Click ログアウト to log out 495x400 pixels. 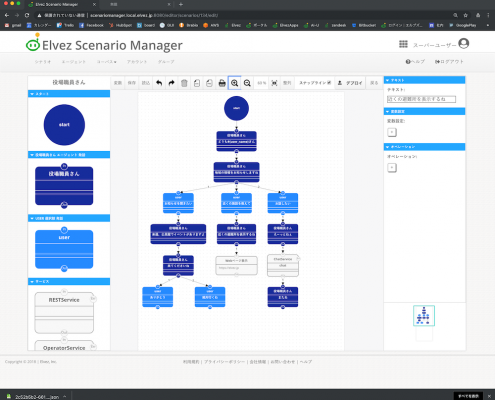click(x=449, y=62)
